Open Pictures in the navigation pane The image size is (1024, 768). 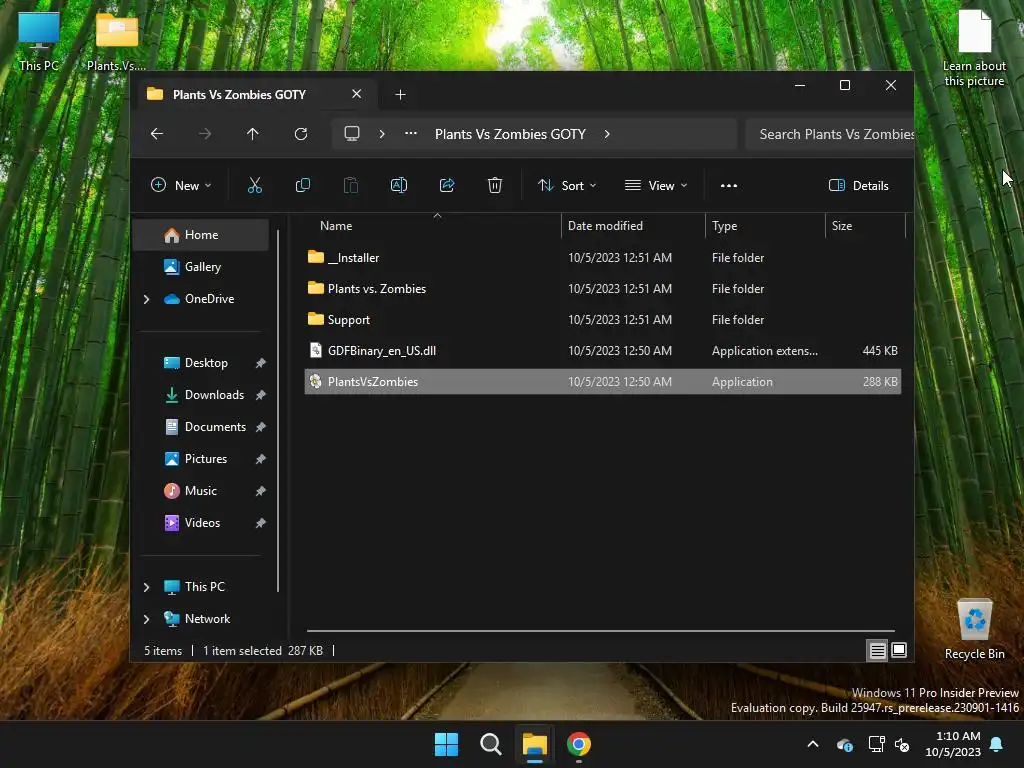(204, 458)
